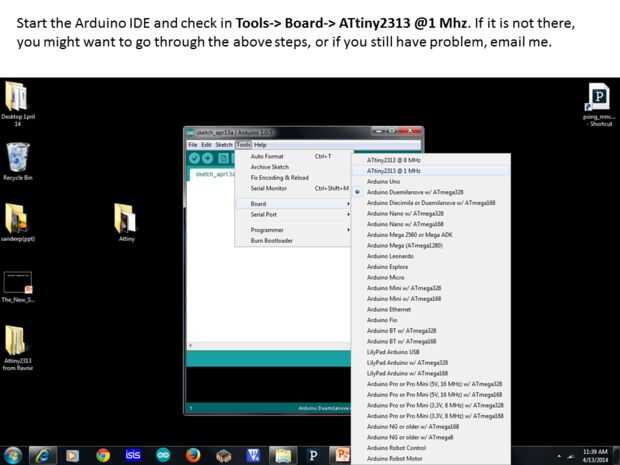620x465 pixels.
Task: Select ATtiny2313 @ 1 MHz board
Action: (x=431, y=171)
